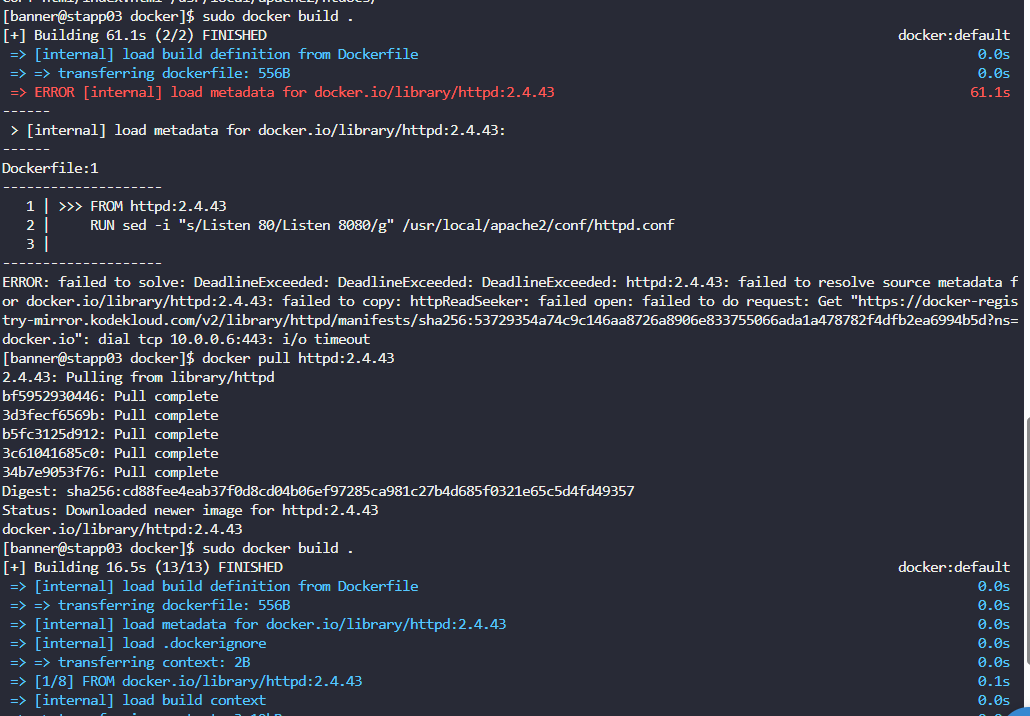Screen dimensions: 1030x716
Task: Click the 'Dockerfile:1' line
Action: tap(50, 168)
